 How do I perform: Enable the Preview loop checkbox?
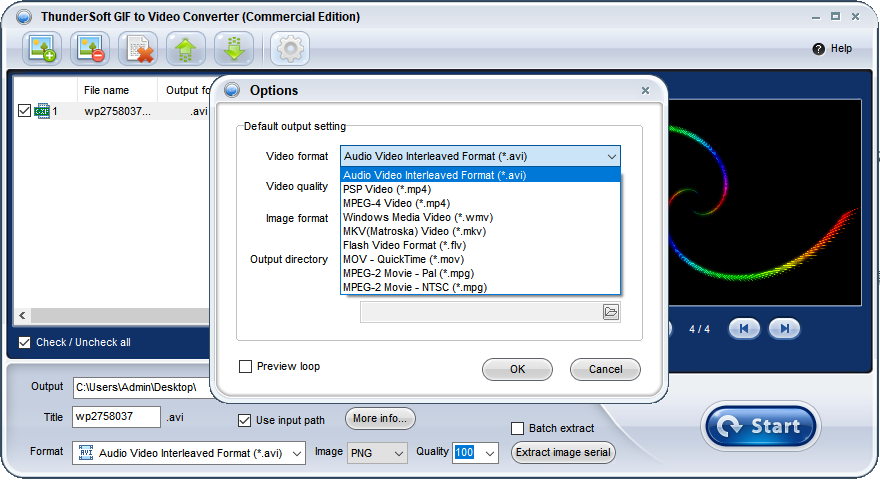point(245,367)
